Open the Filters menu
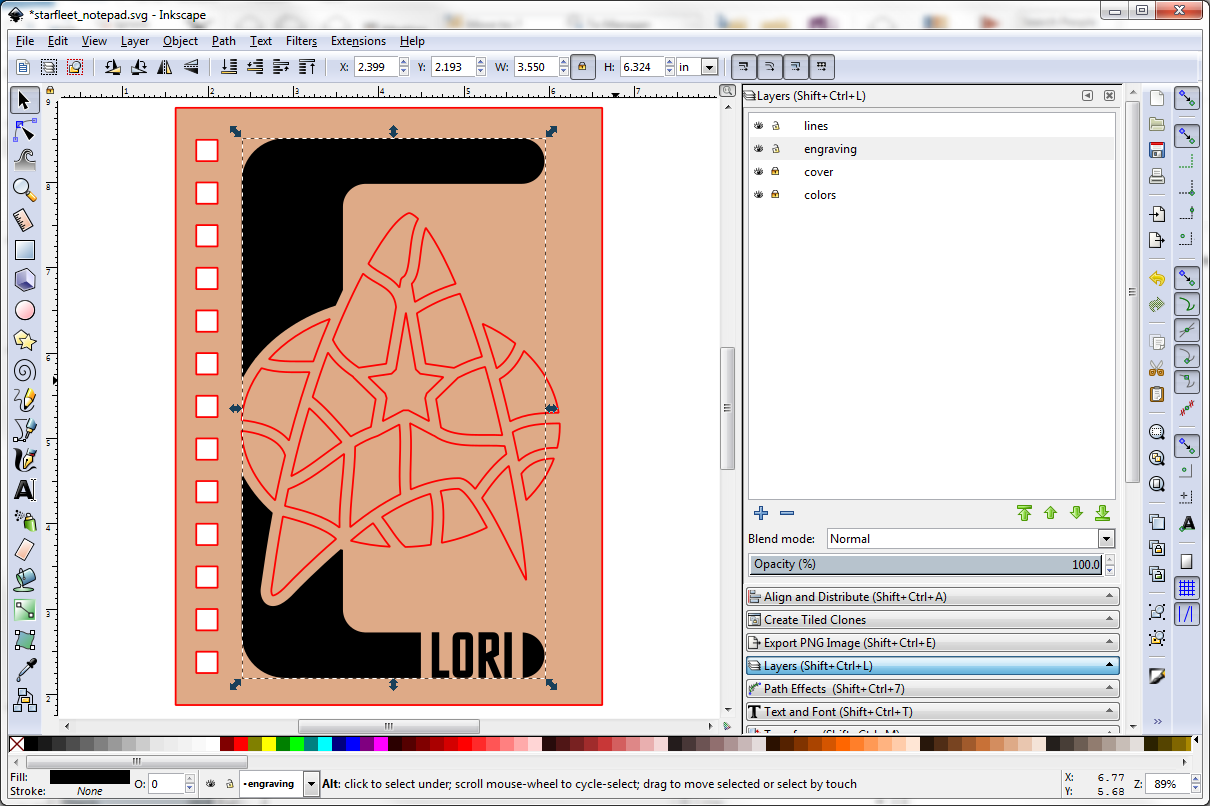Viewport: 1210px width, 806px height. tap(301, 41)
